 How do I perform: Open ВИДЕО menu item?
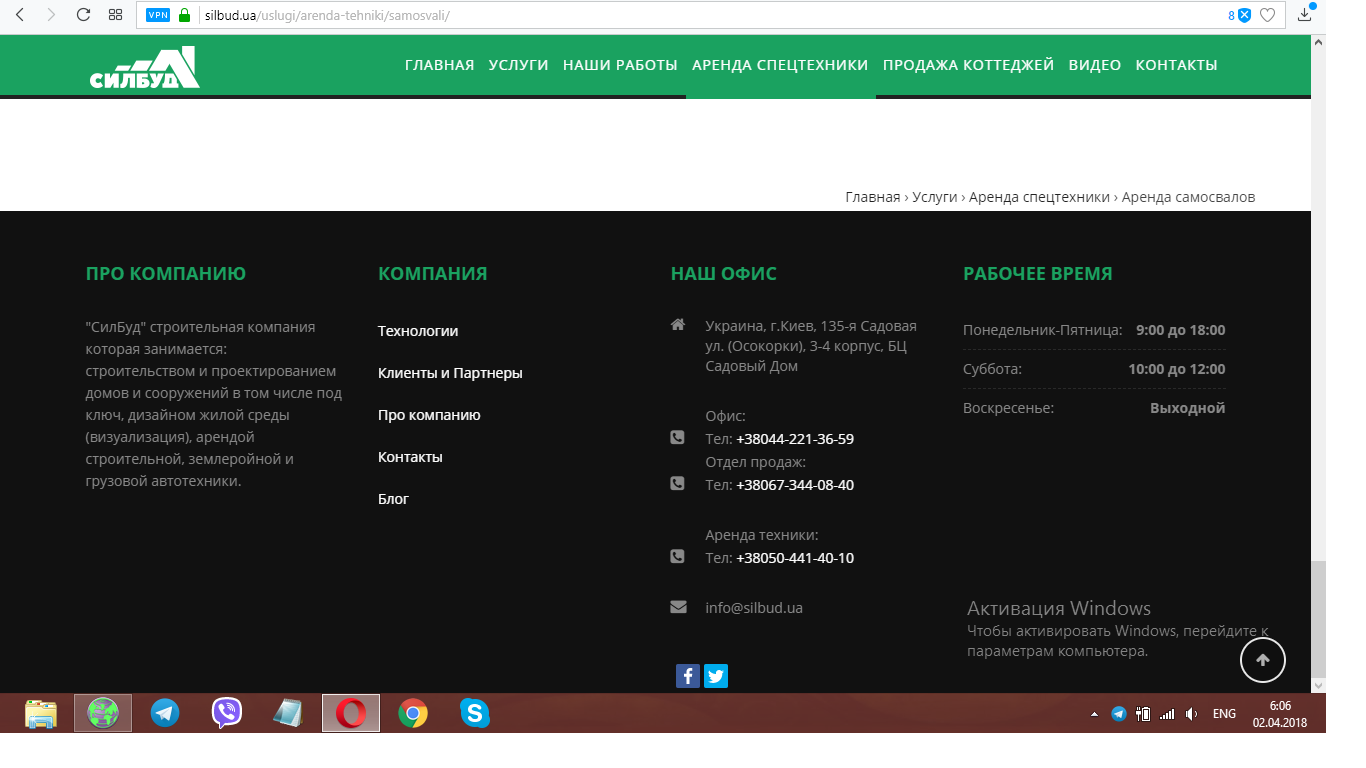click(1095, 65)
